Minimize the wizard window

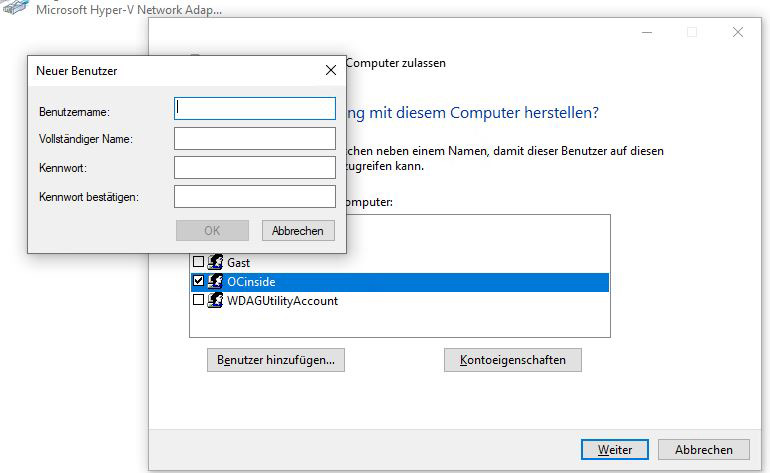coord(647,32)
